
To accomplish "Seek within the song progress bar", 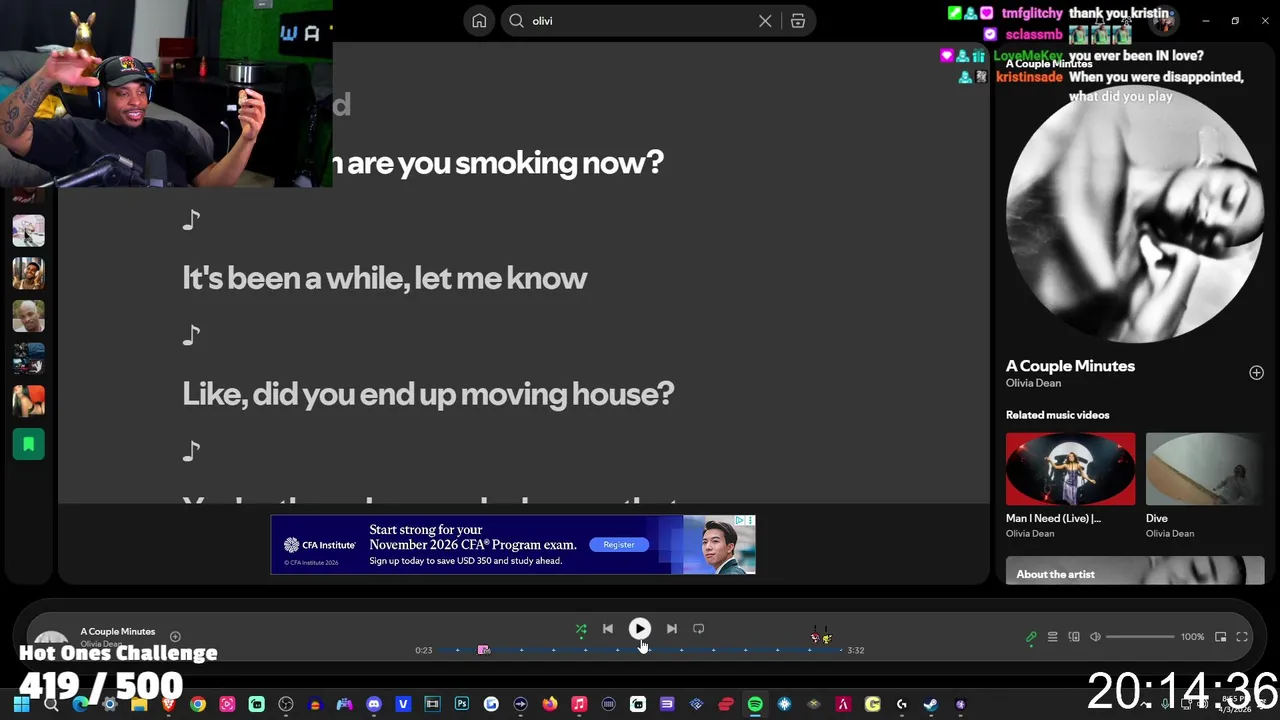I will click(x=640, y=650).
